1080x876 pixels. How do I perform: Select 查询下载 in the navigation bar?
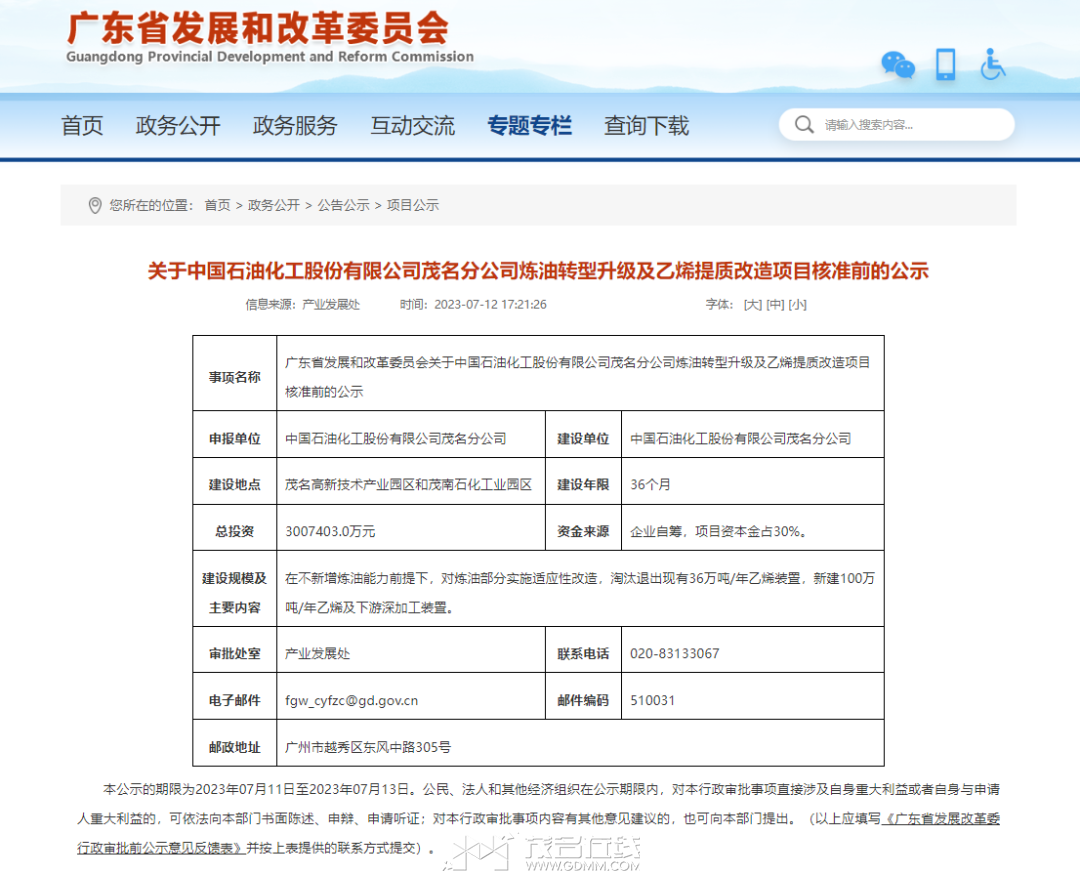[x=646, y=126]
